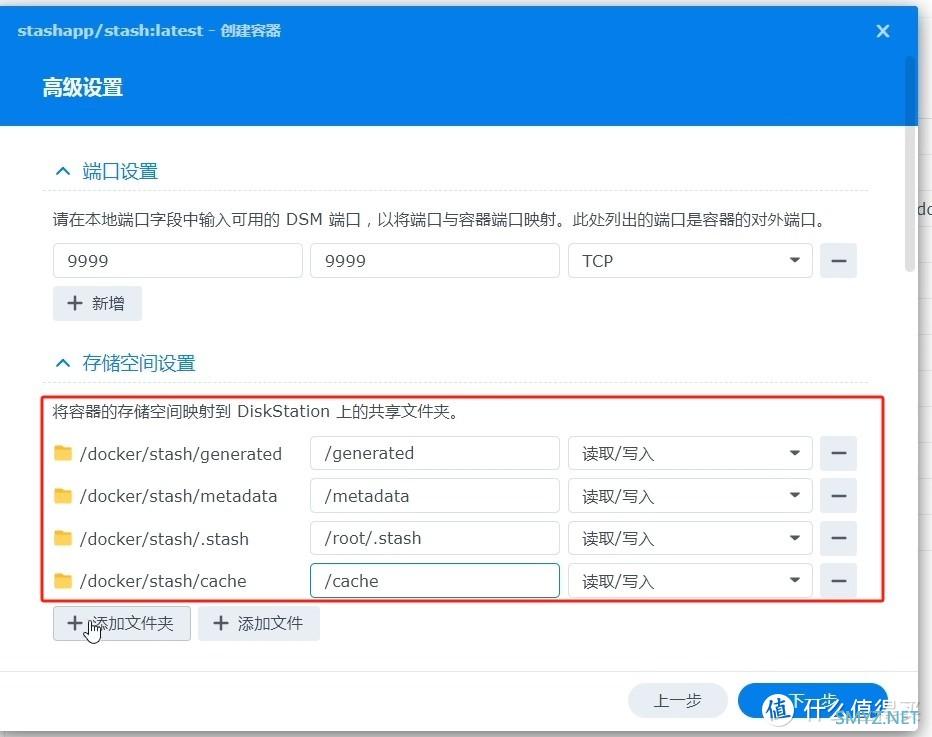The image size is (932, 737).
Task: Click the 添加文件夹 button
Action: pos(122,623)
